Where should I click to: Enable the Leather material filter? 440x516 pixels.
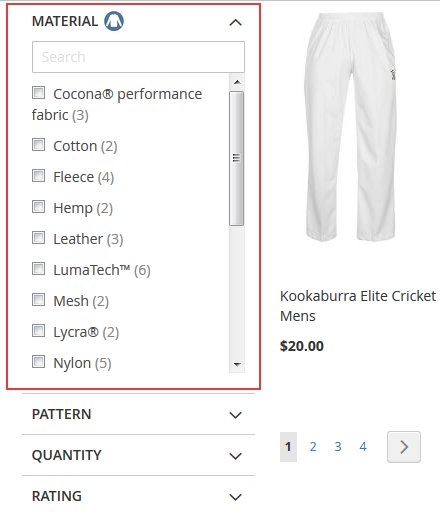click(x=38, y=238)
